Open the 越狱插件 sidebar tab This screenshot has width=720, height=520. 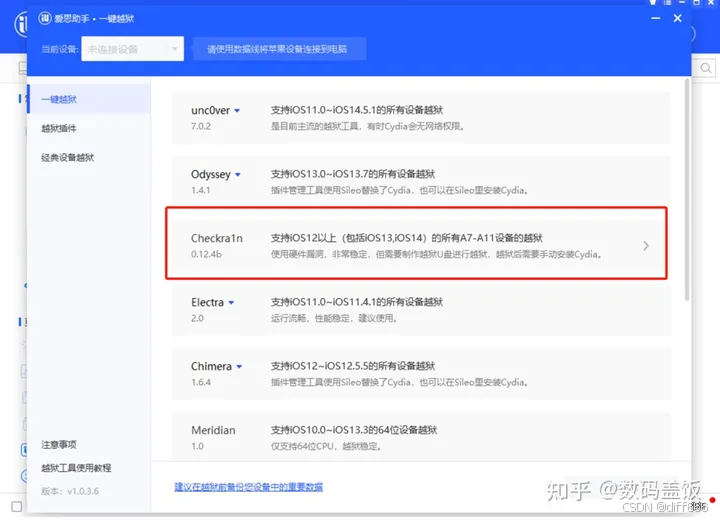[59, 128]
